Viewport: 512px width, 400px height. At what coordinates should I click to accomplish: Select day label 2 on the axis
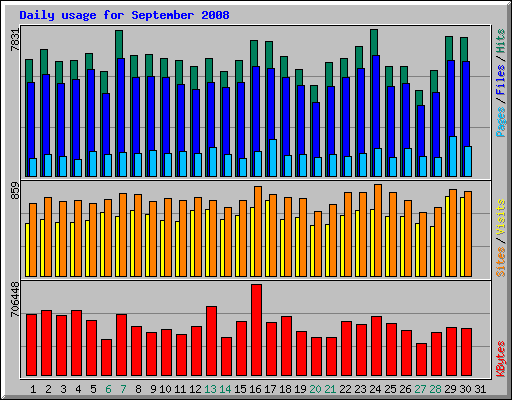[x=48, y=389]
